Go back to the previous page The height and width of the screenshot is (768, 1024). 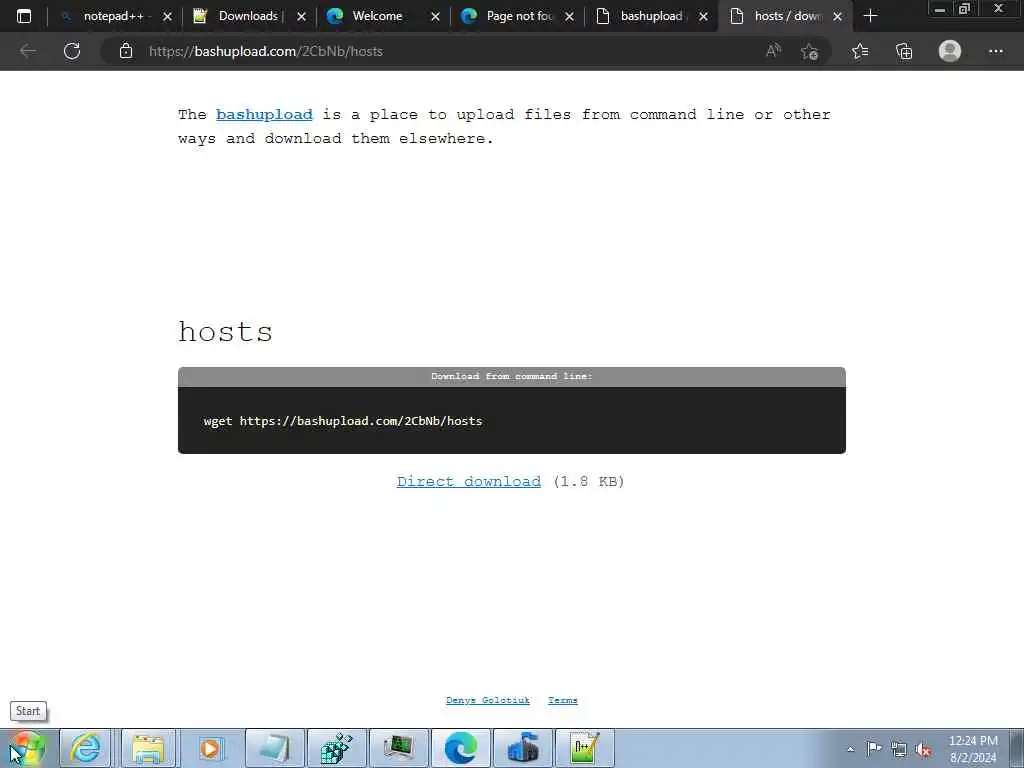27,51
